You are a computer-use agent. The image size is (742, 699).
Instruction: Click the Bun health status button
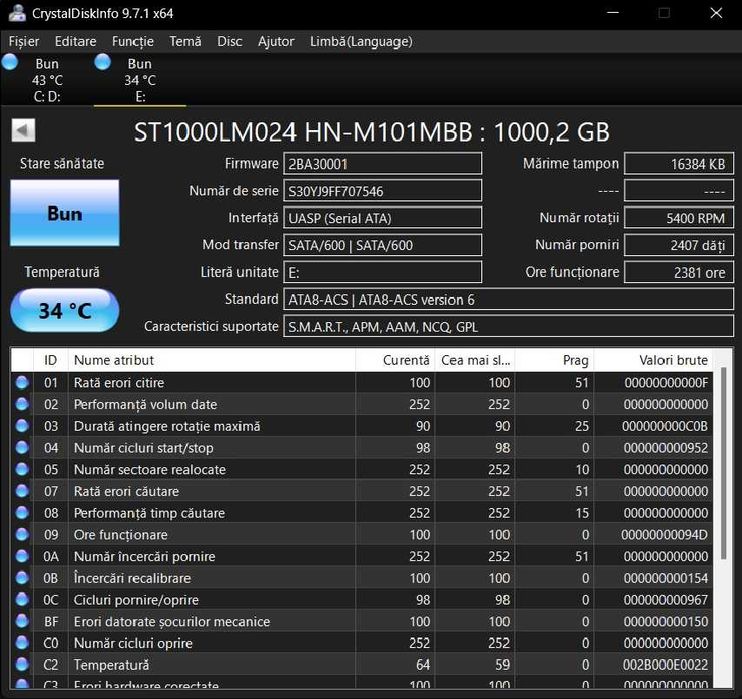[x=65, y=213]
